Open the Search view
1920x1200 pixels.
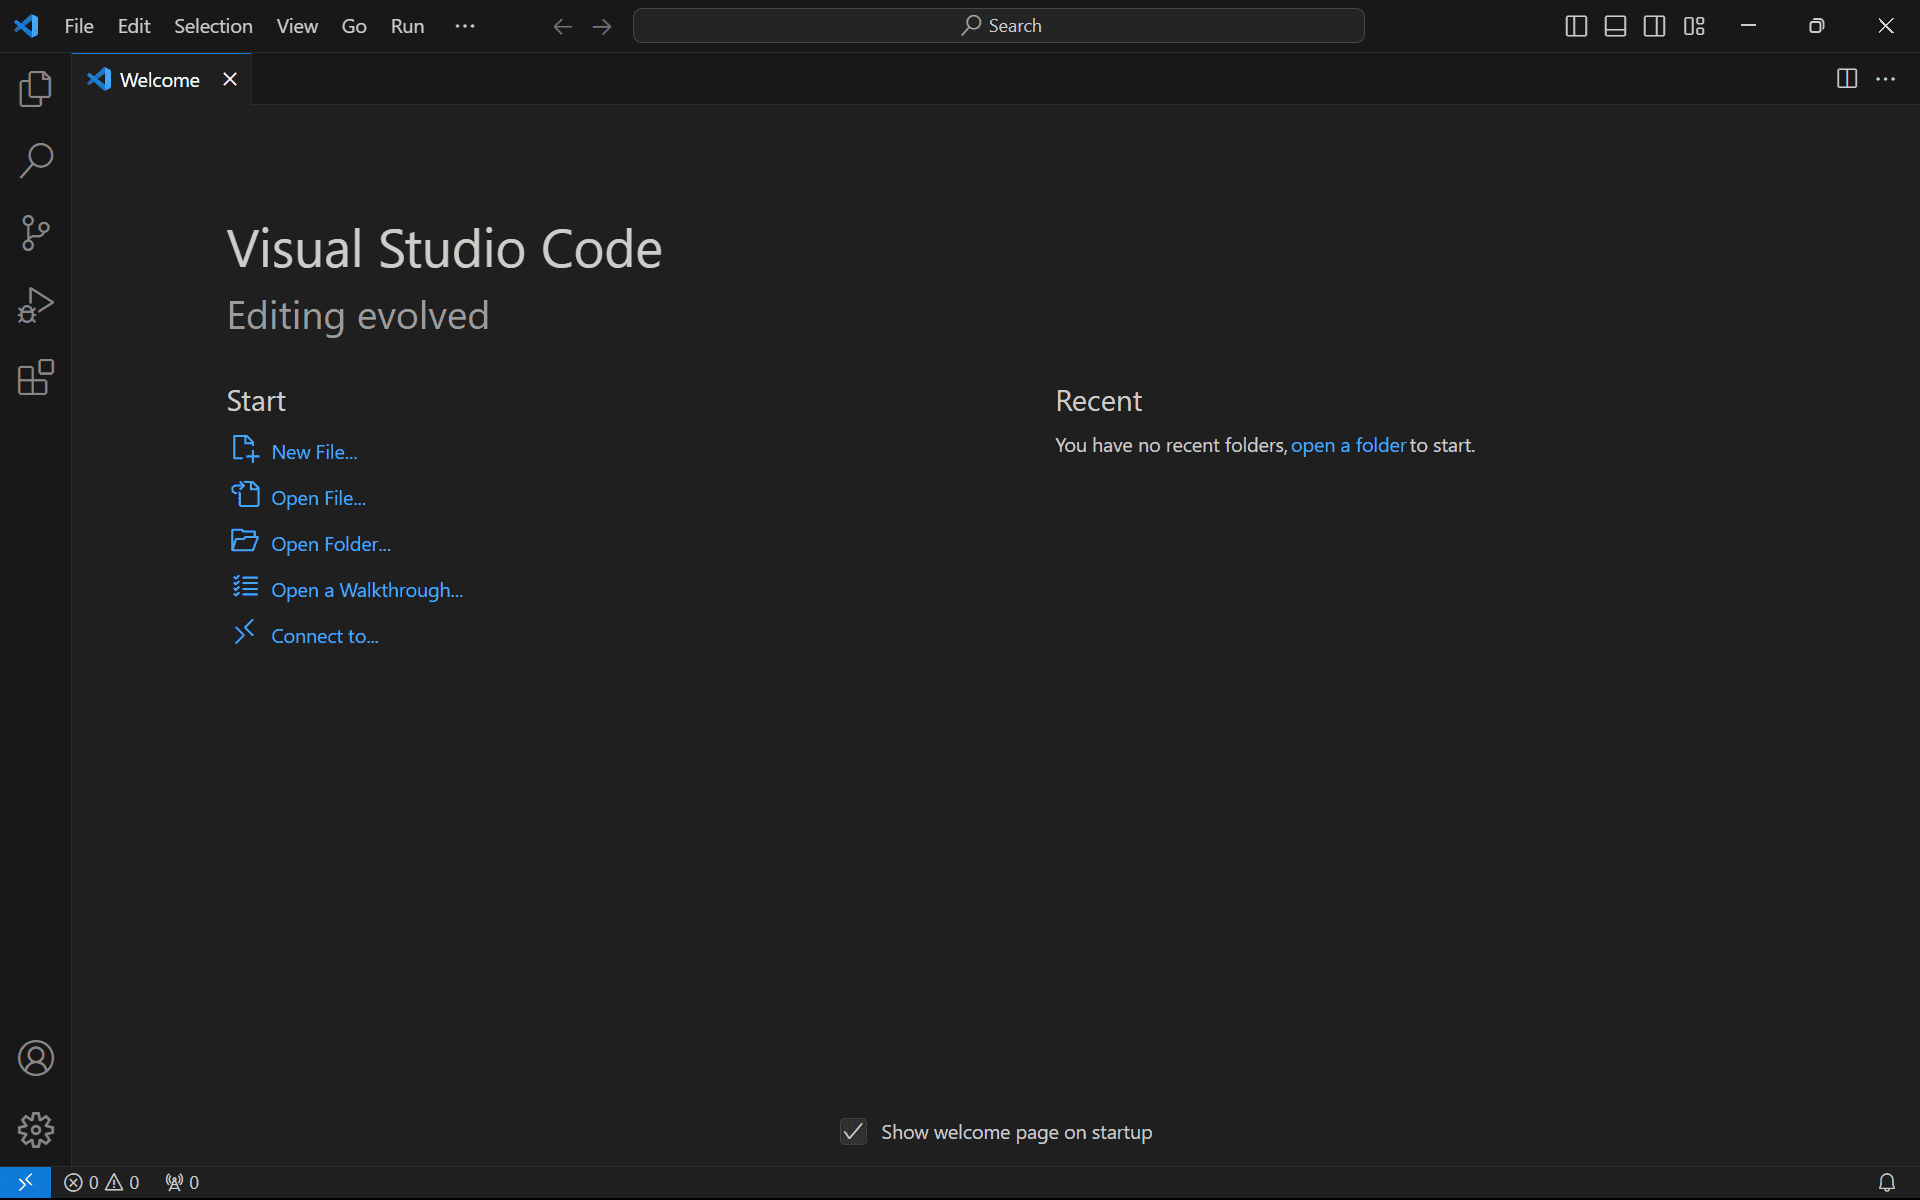[35, 160]
